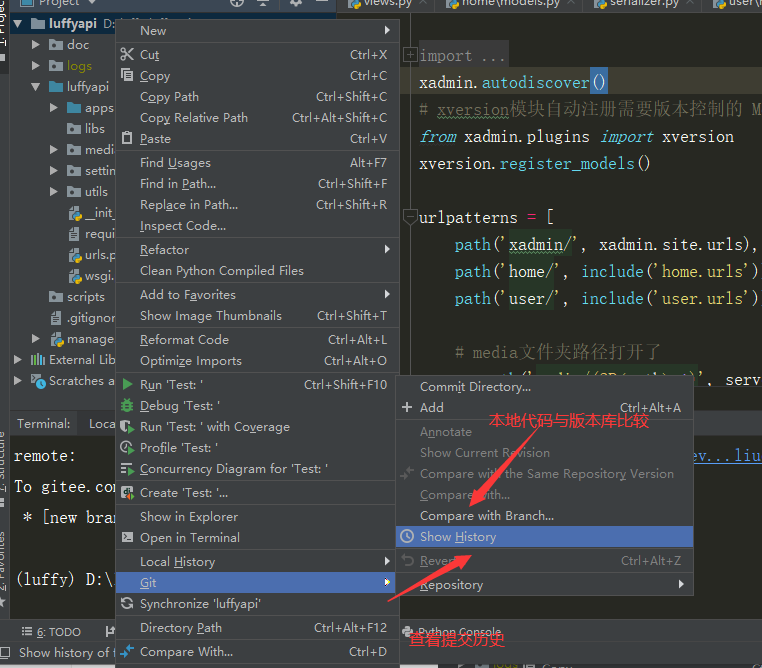Viewport: 762px width, 668px height.
Task: Select Clean Python Compiled Files
Action: point(258,271)
